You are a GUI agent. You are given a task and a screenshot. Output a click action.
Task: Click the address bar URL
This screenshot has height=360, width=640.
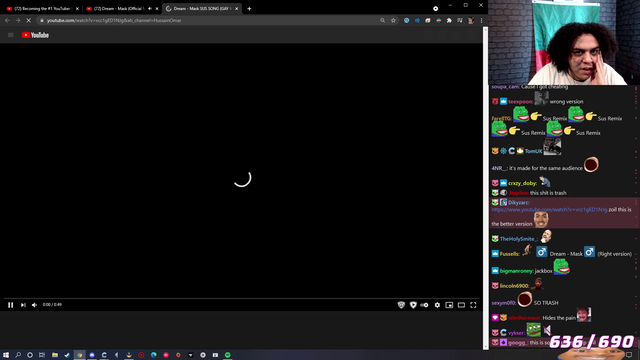[x=114, y=20]
